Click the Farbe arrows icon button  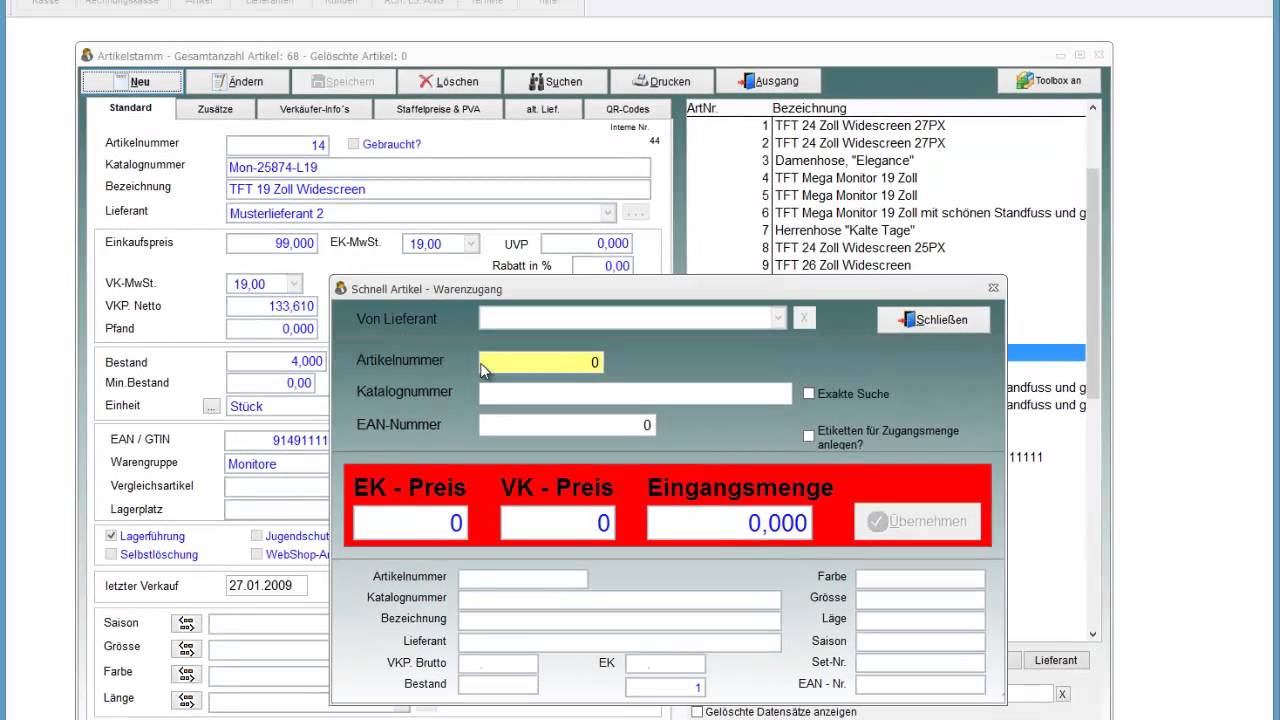pyautogui.click(x=186, y=674)
